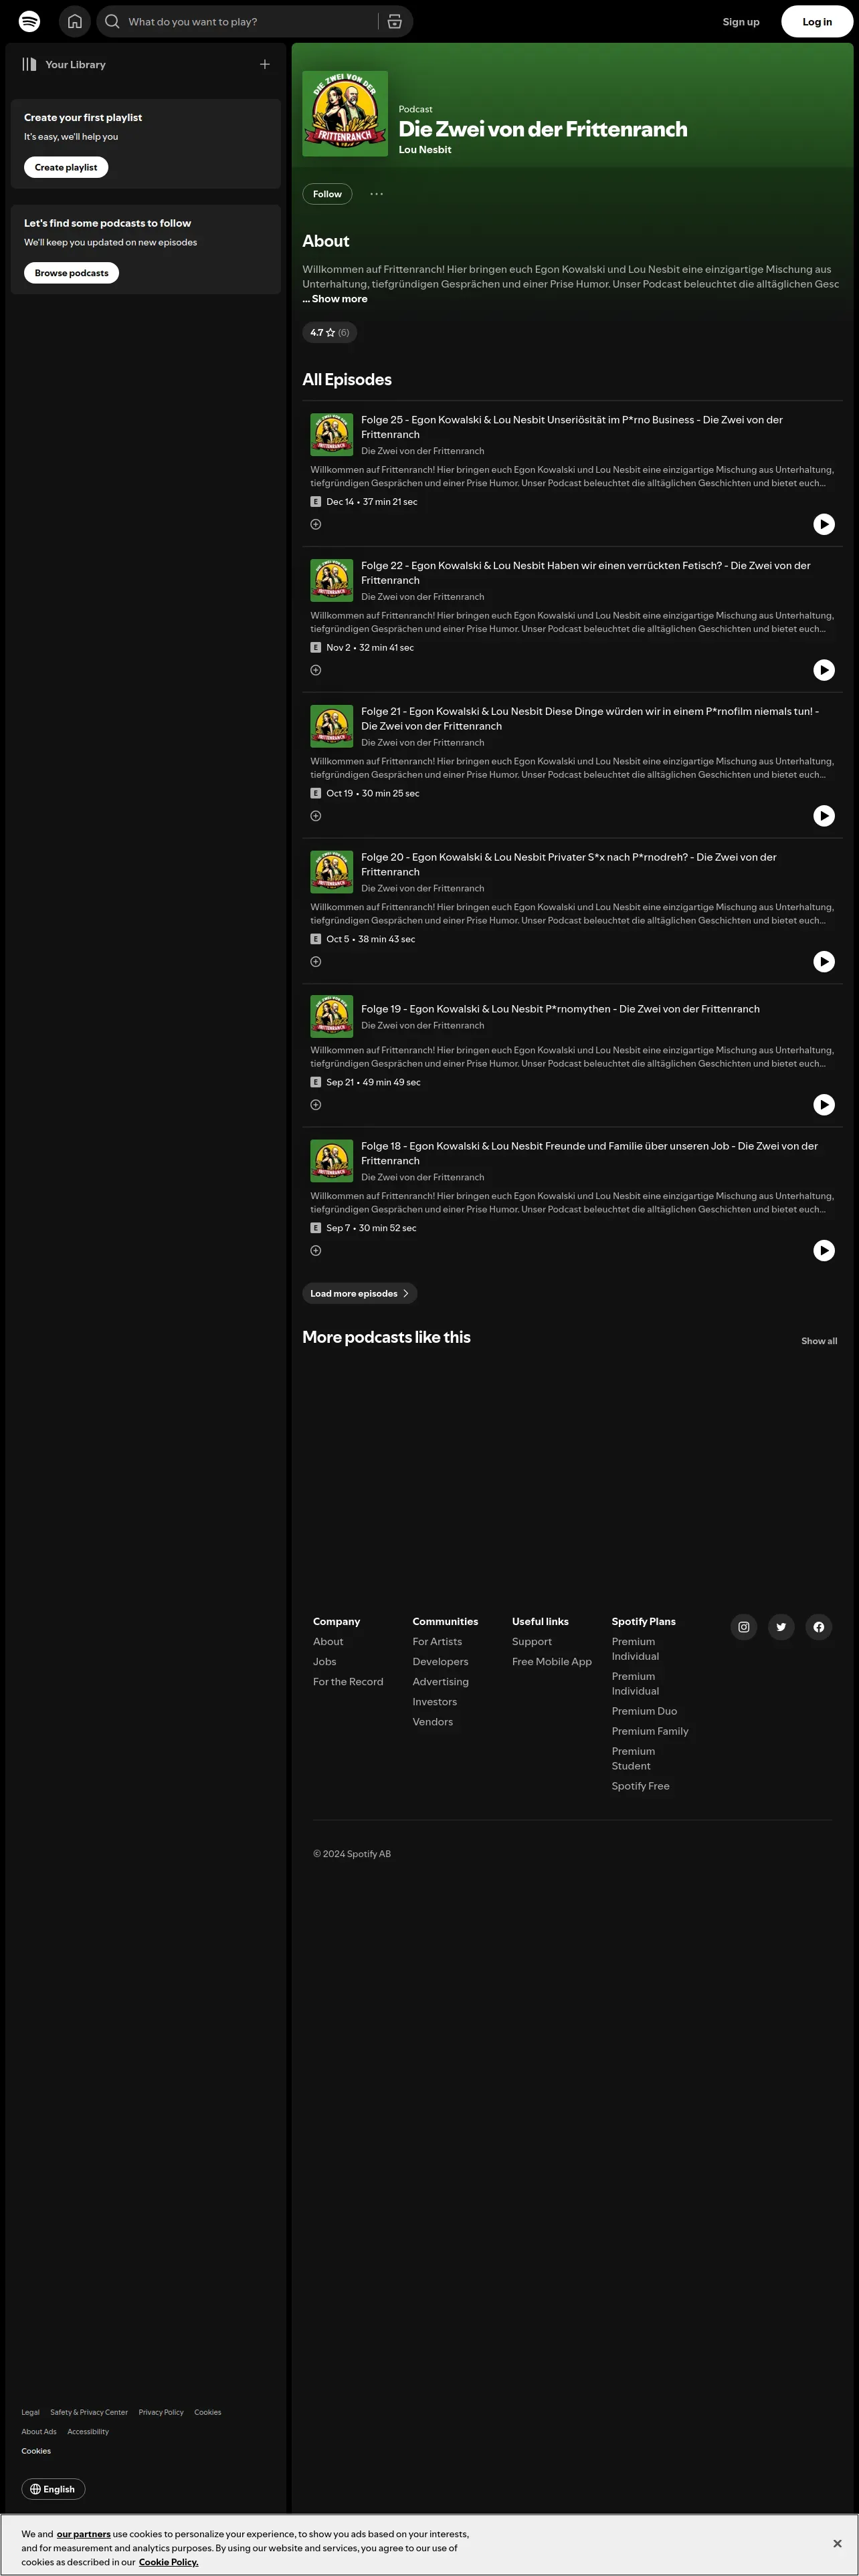Click the search magnifier icon
Viewport: 859px width, 2576px height.
point(112,21)
